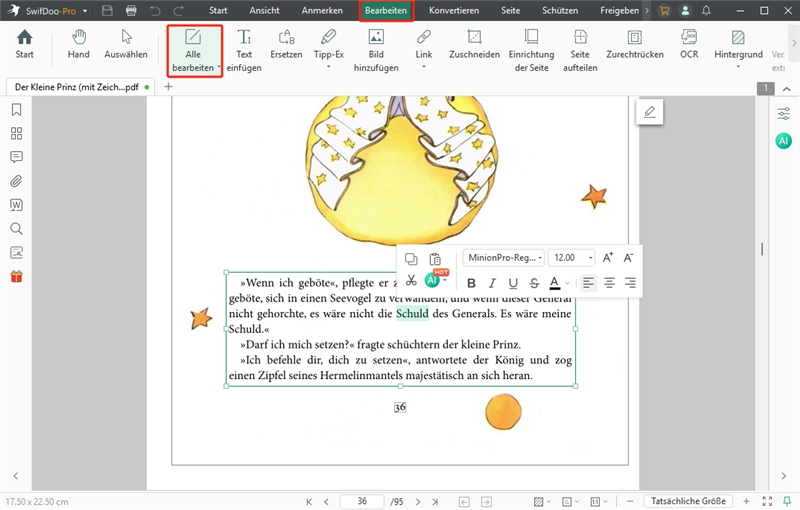Click the Start home icon in ribbon

coord(24,44)
